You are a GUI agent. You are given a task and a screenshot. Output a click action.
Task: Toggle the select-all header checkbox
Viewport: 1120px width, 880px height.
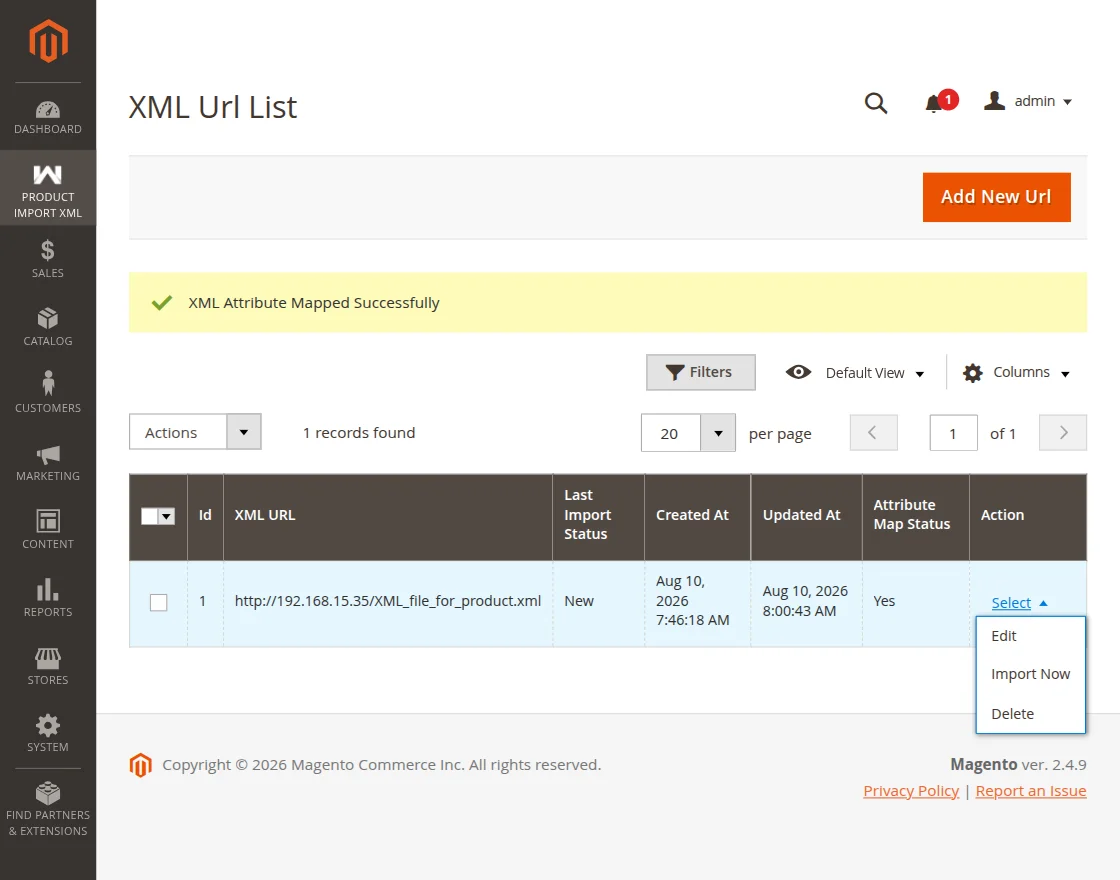click(x=149, y=516)
